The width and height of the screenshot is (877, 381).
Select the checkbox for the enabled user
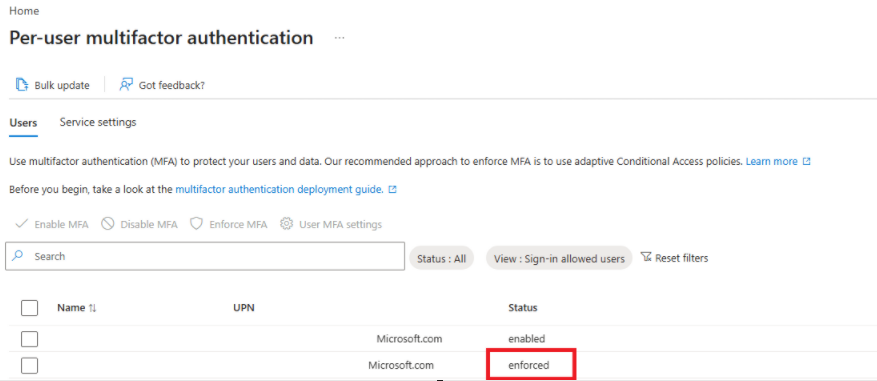[x=29, y=339]
